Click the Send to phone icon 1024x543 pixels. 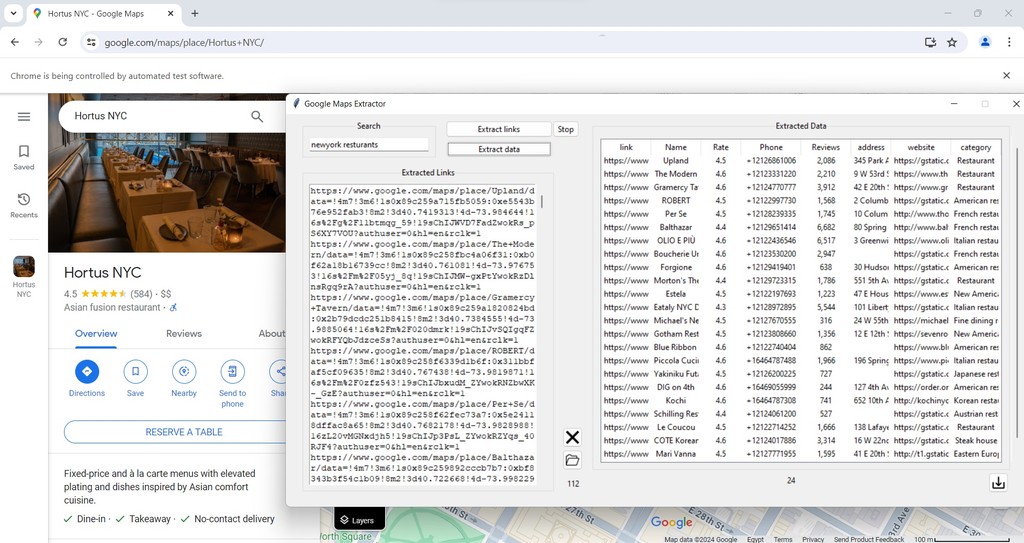point(232,371)
